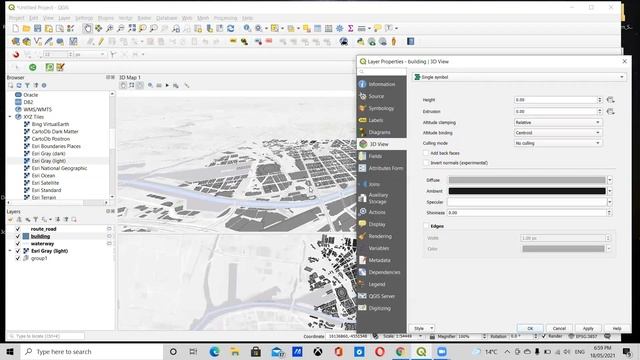Click the Height data-defined override icon
Screen dimensions: 640x360
click(x=611, y=100)
